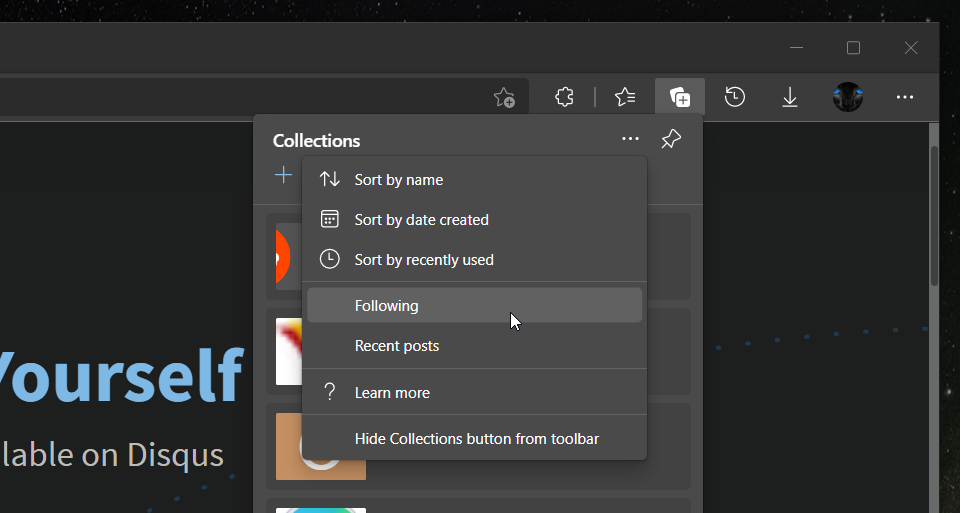Image resolution: width=960 pixels, height=513 pixels.
Task: Open the Favorites list icon
Action: (x=625, y=97)
